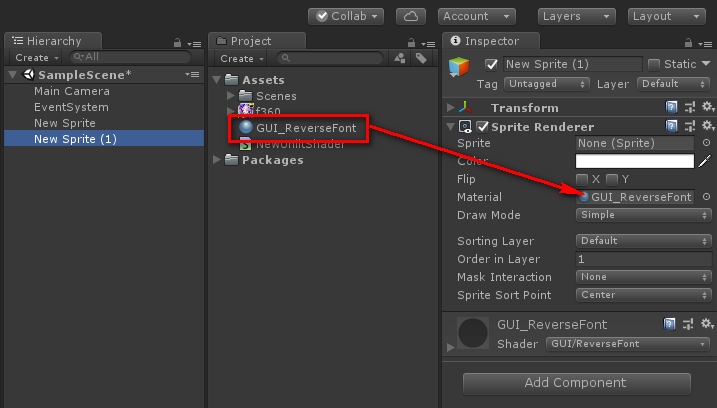The width and height of the screenshot is (717, 408).
Task: Switch to the Inspector tab
Action: [491, 41]
